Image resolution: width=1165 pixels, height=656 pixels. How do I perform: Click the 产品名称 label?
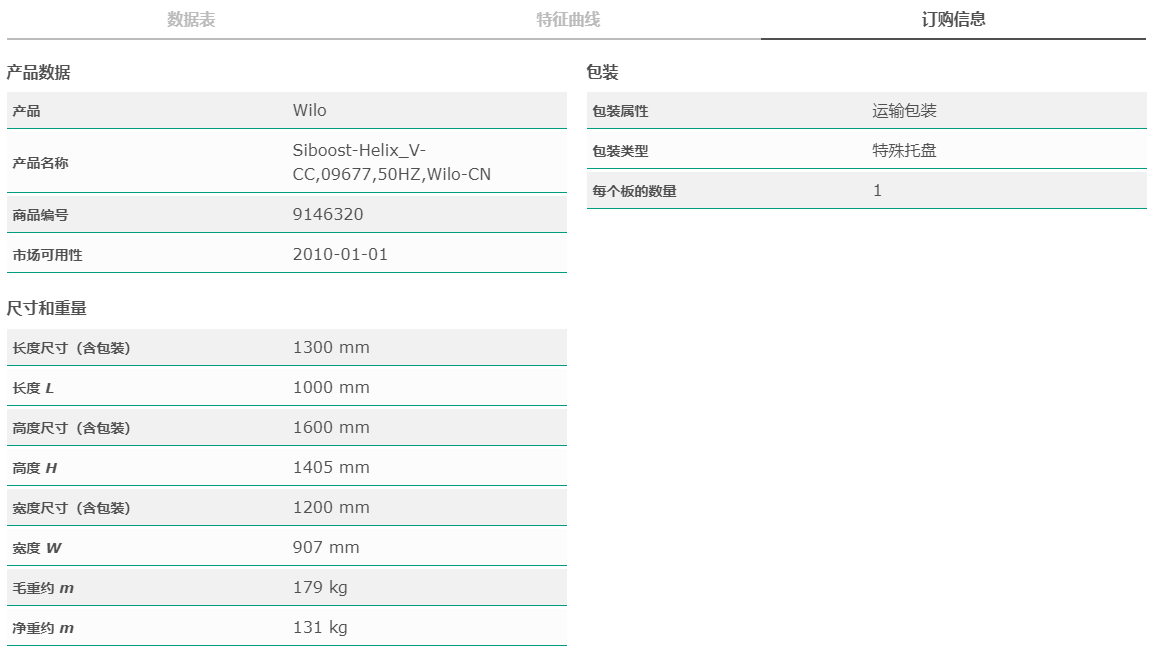click(x=40, y=163)
